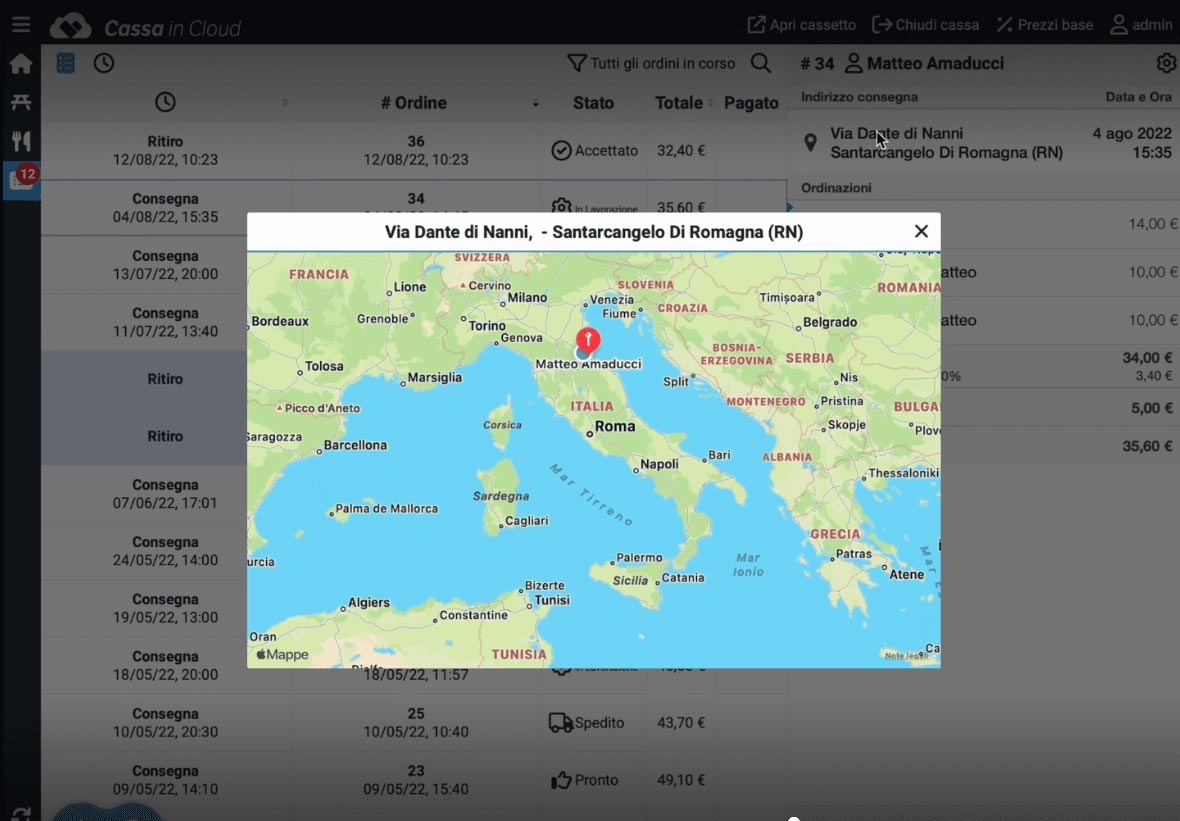Click the Milano label on the map
Image resolution: width=1180 pixels, height=821 pixels.
click(527, 297)
